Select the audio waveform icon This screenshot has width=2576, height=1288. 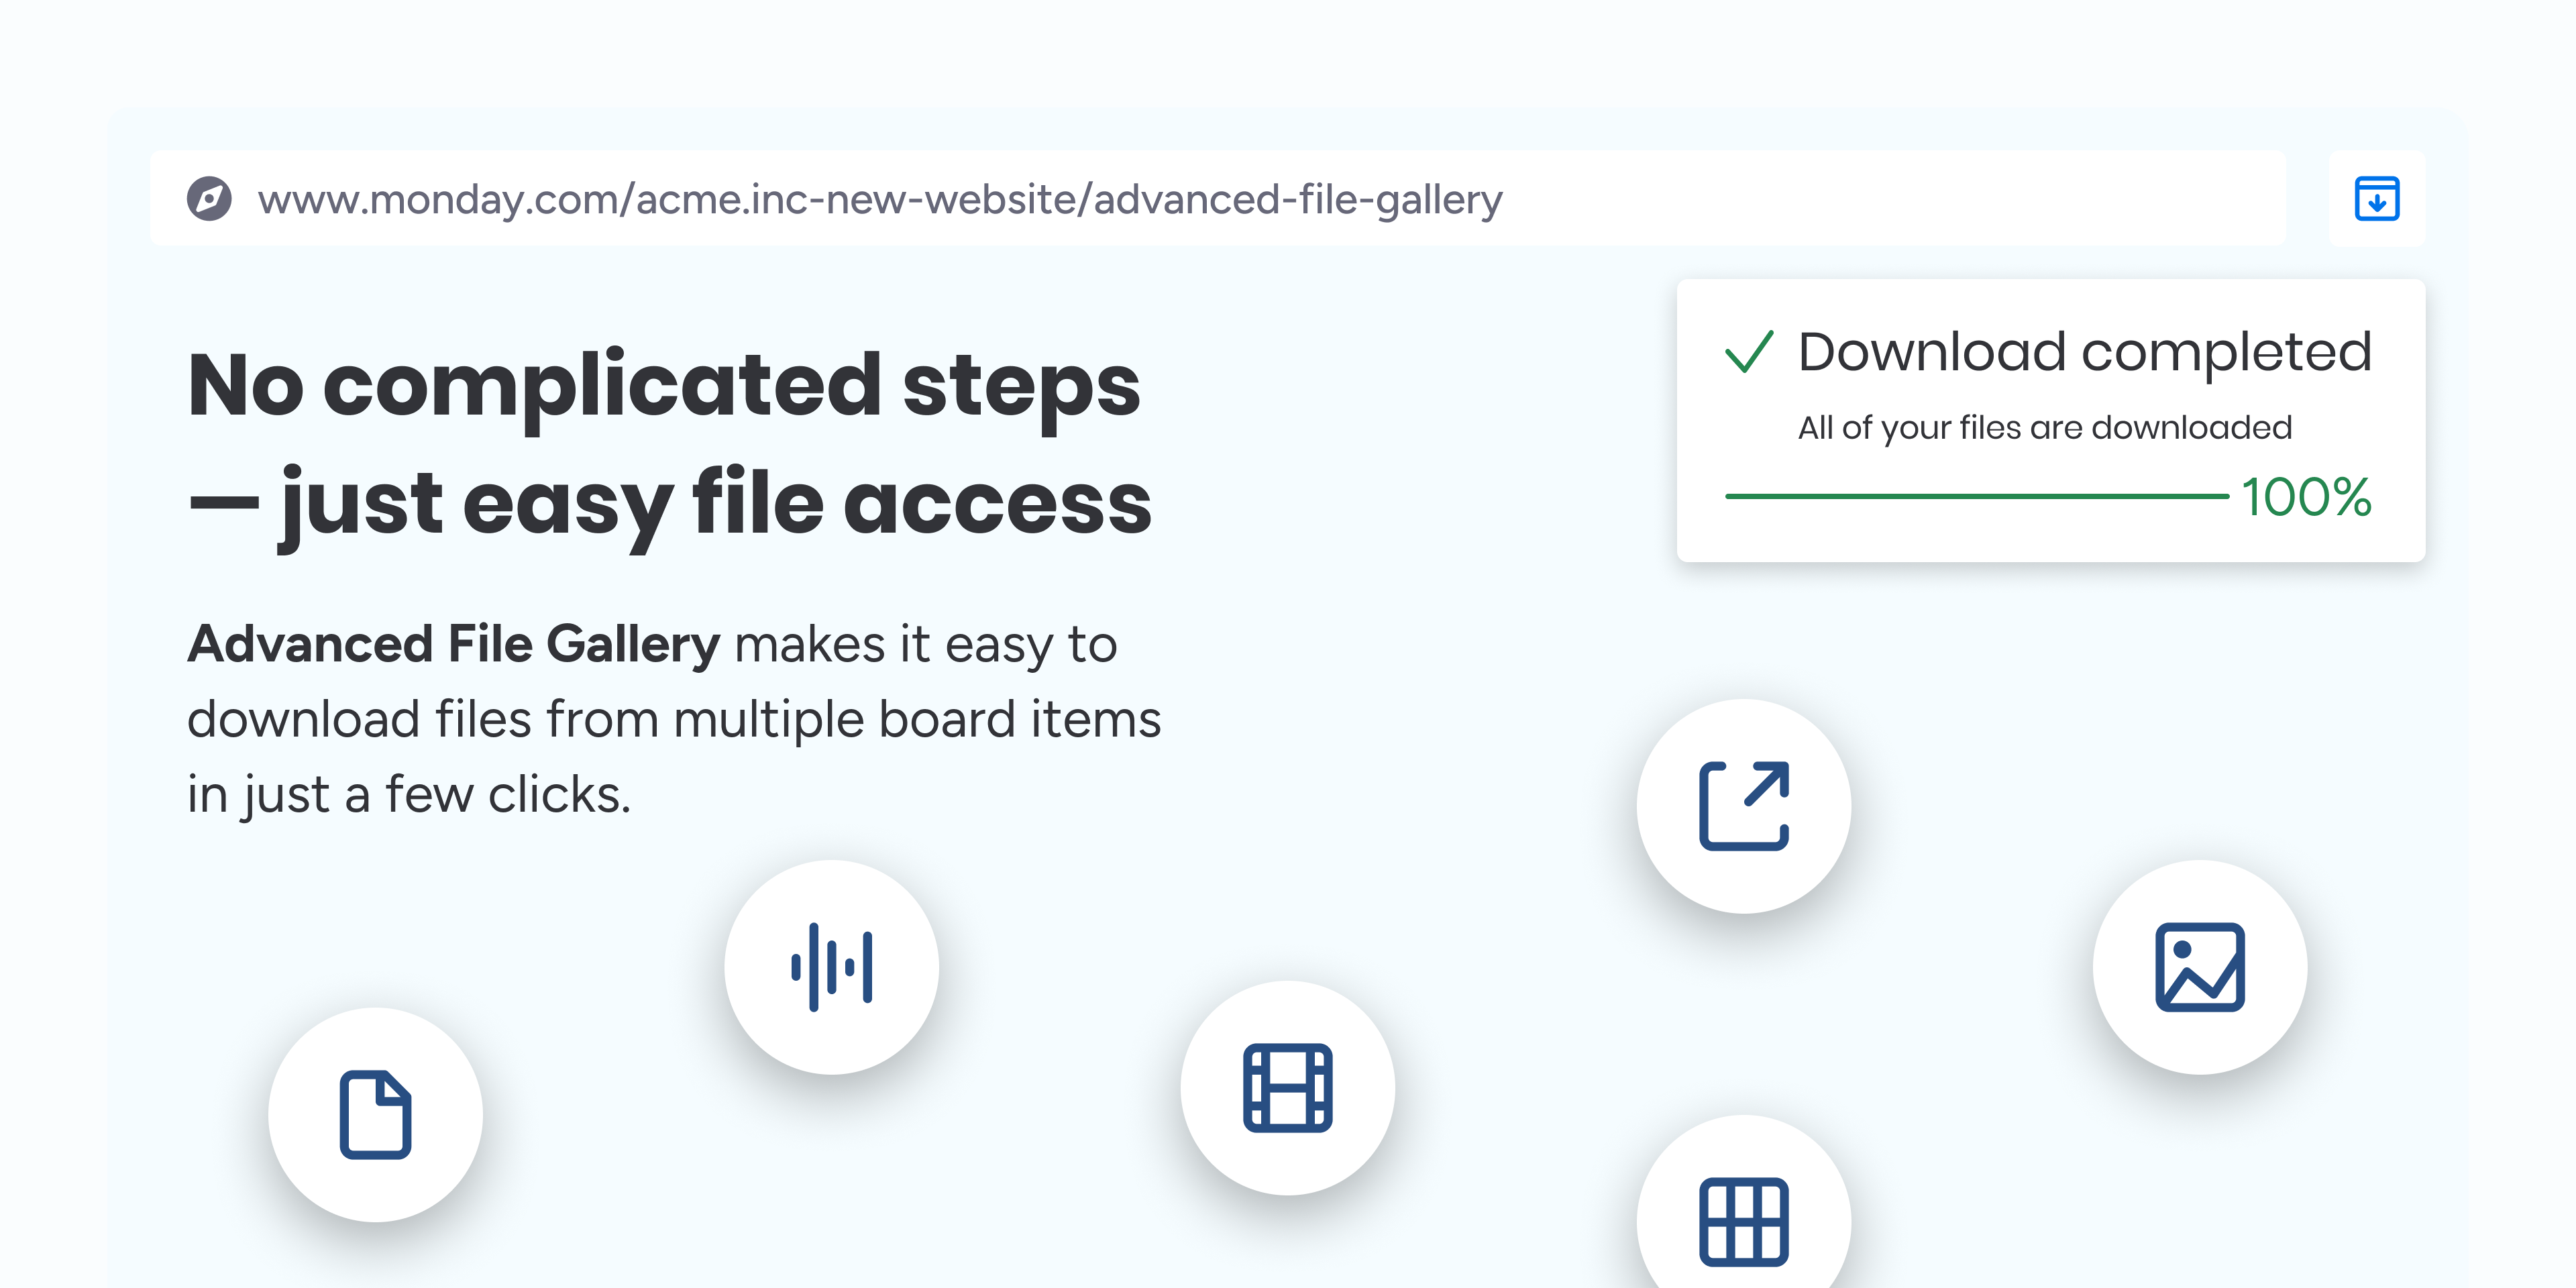[831, 967]
